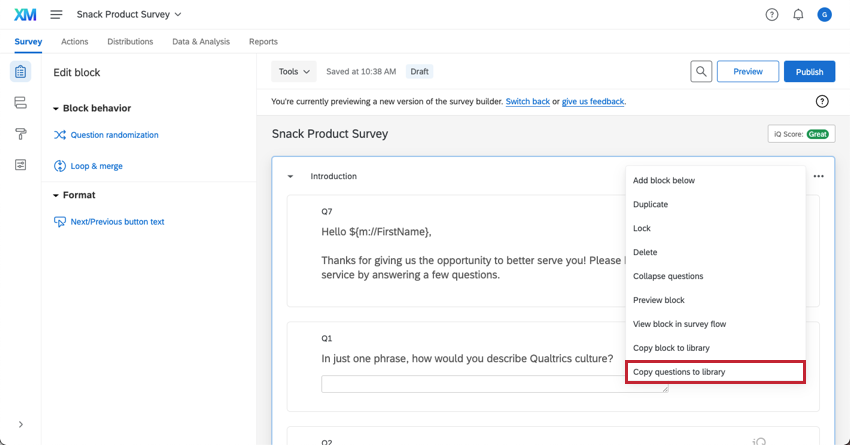Click the Question randomization shuffle icon
The width and height of the screenshot is (850, 445).
pos(60,135)
